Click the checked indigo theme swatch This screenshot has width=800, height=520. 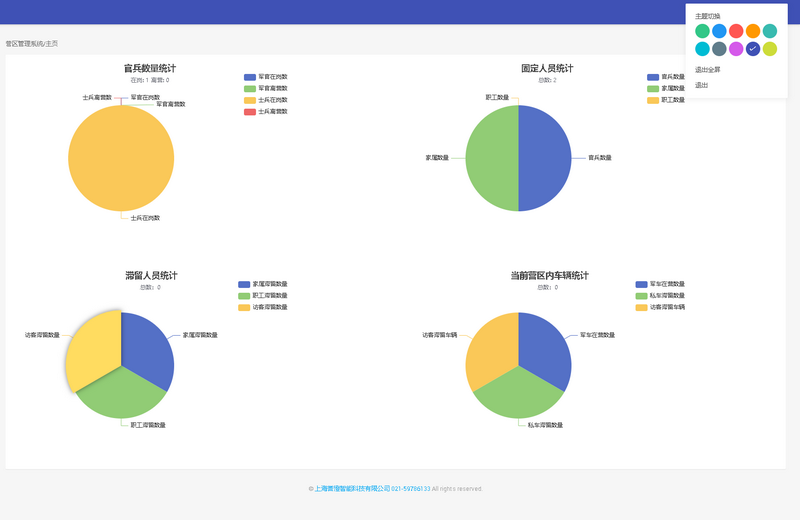click(x=753, y=49)
